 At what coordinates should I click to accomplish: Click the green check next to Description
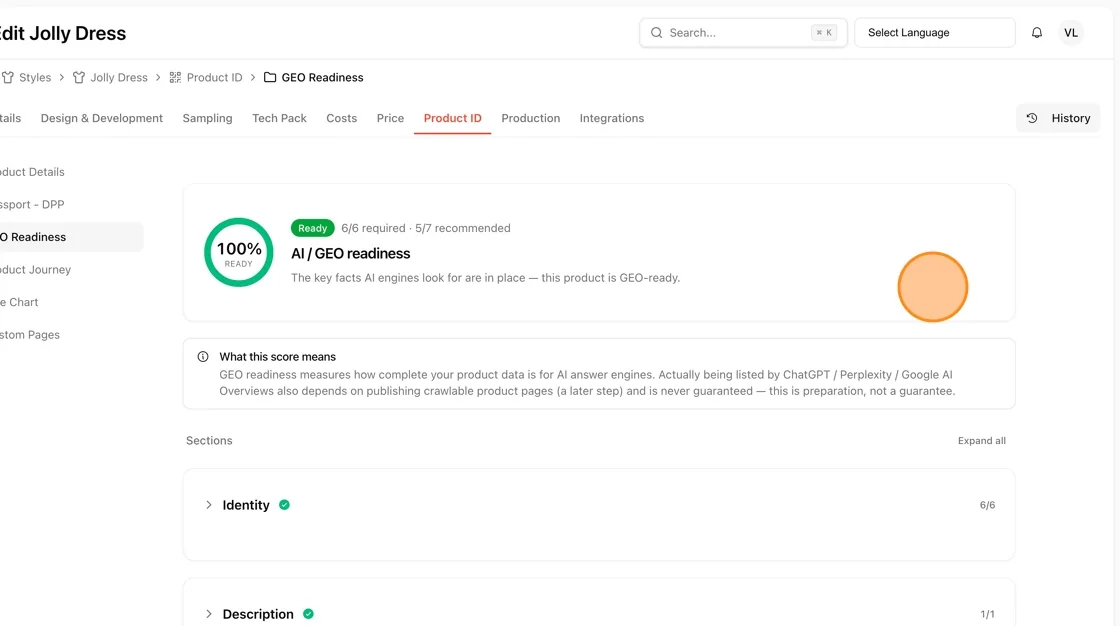309,614
